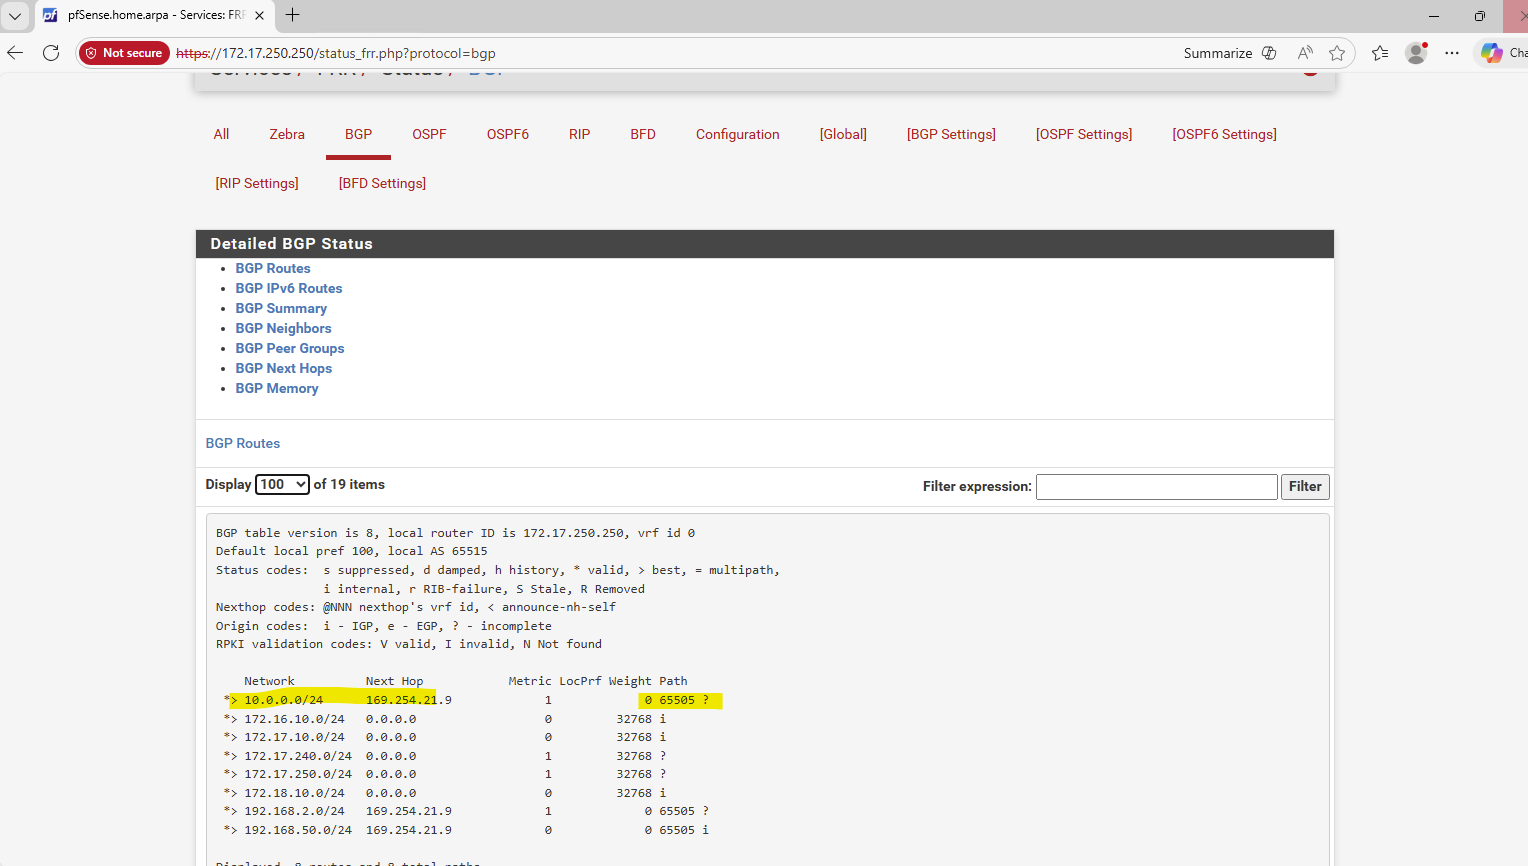Reload the page with refresh icon
Screen dimensions: 1528x866
pyautogui.click(x=51, y=53)
